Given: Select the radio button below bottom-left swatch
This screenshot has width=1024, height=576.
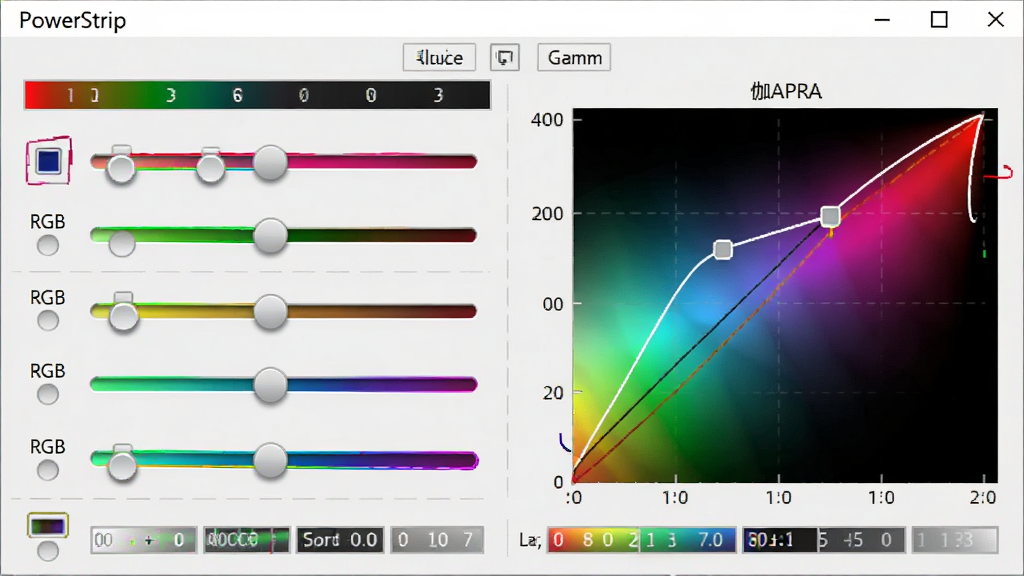Looking at the screenshot, I should coord(48,551).
